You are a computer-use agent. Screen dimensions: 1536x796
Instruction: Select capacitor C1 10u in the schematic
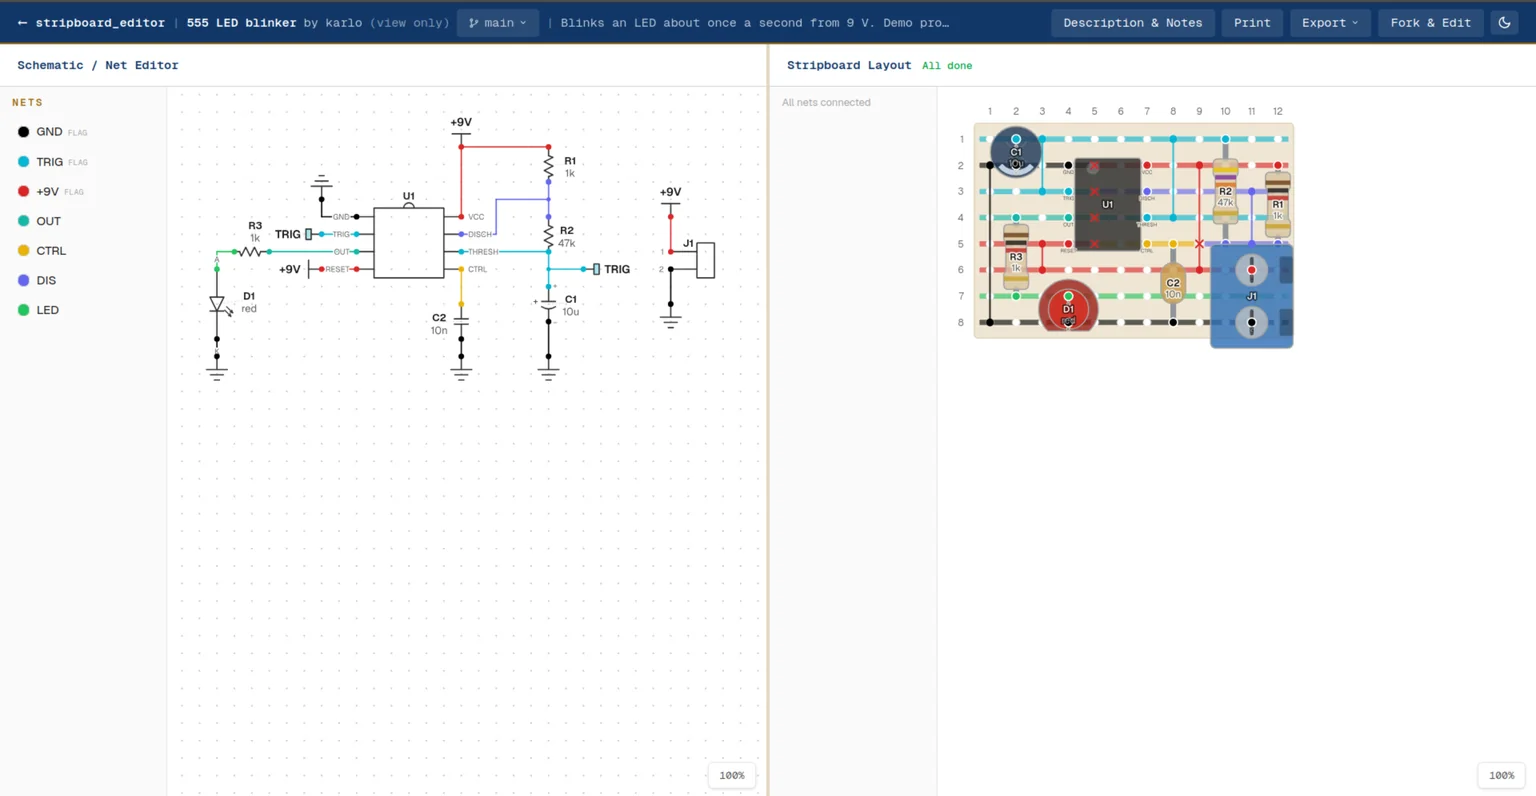coord(549,304)
